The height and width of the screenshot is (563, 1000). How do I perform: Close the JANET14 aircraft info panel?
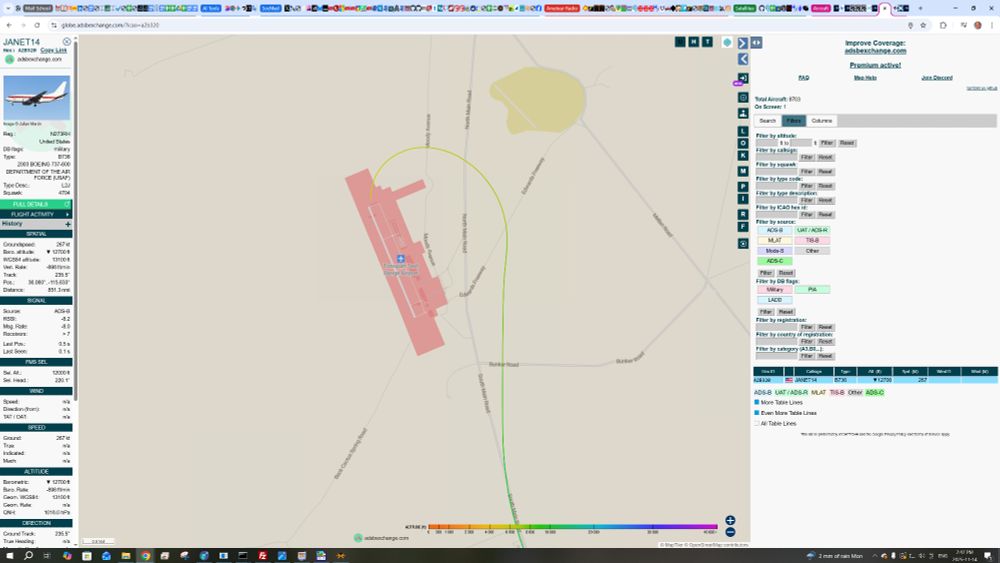click(66, 41)
